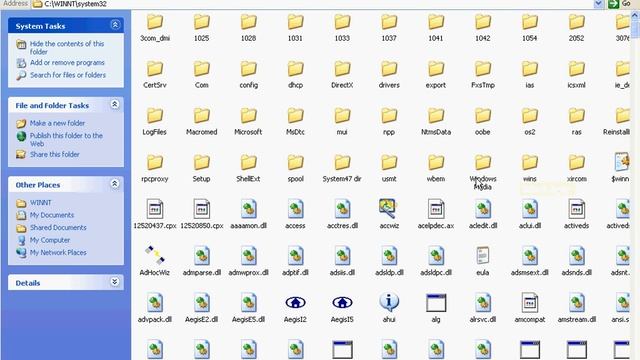Go to WINNT in Other Places

[40, 202]
